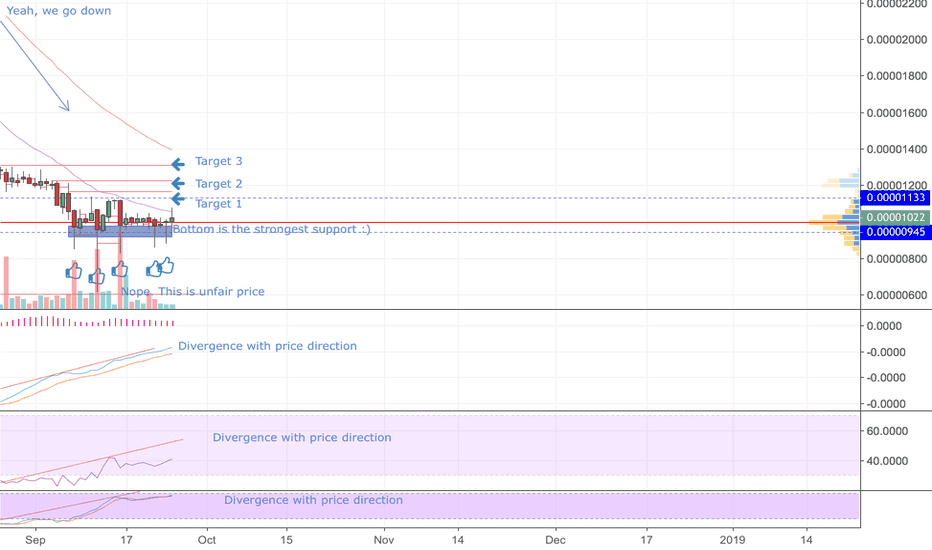Click the 0.0000 MACD axis value
The height and width of the screenshot is (550, 932).
884,326
